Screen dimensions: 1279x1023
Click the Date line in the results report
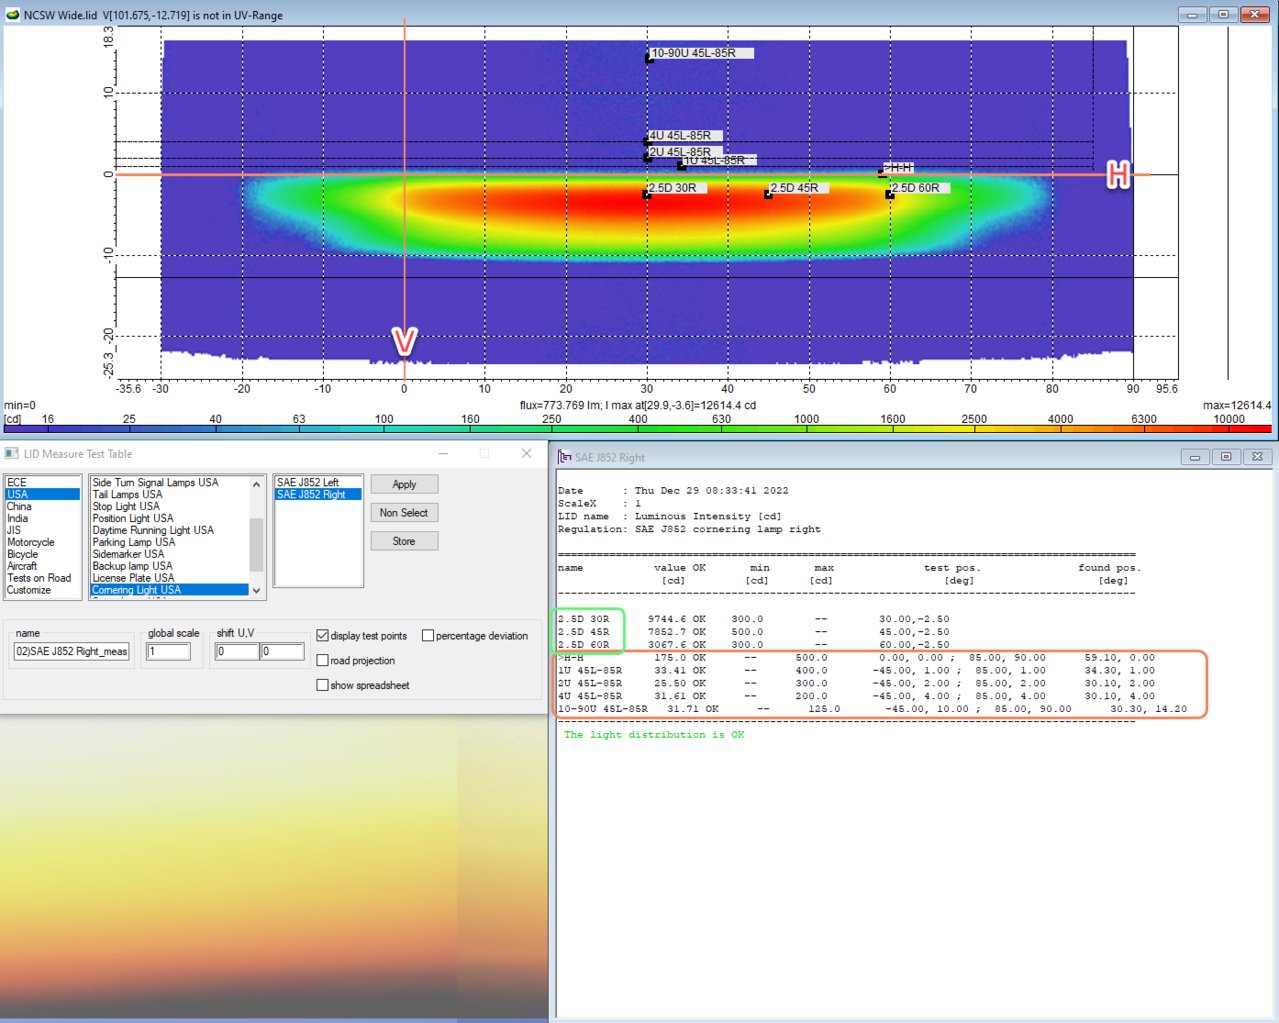[673, 491]
